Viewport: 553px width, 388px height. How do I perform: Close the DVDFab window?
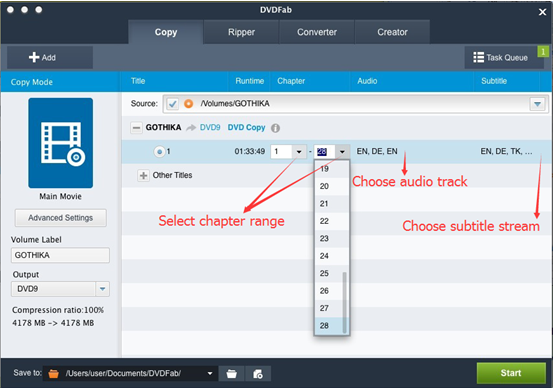pos(542,12)
